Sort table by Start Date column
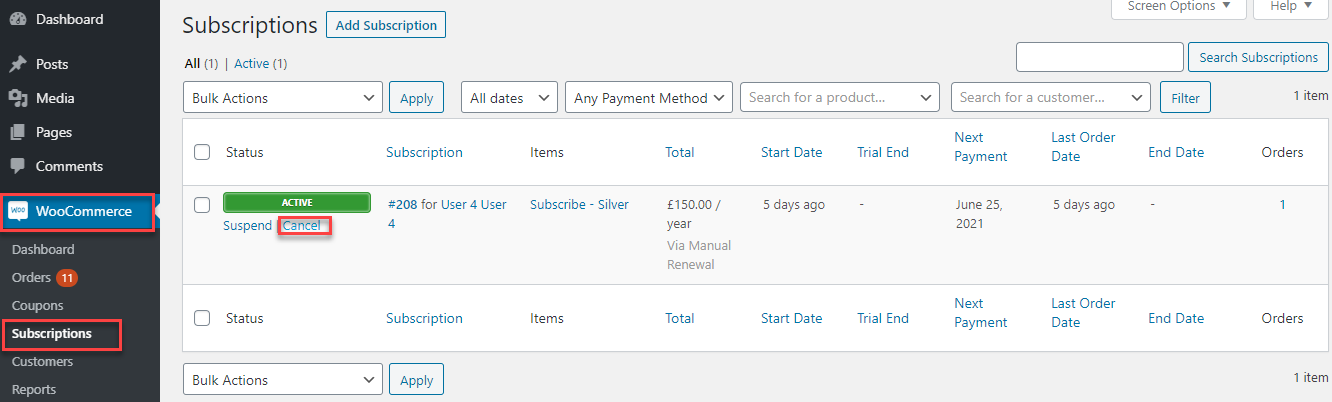Screen dimensions: 1332x402 [791, 152]
